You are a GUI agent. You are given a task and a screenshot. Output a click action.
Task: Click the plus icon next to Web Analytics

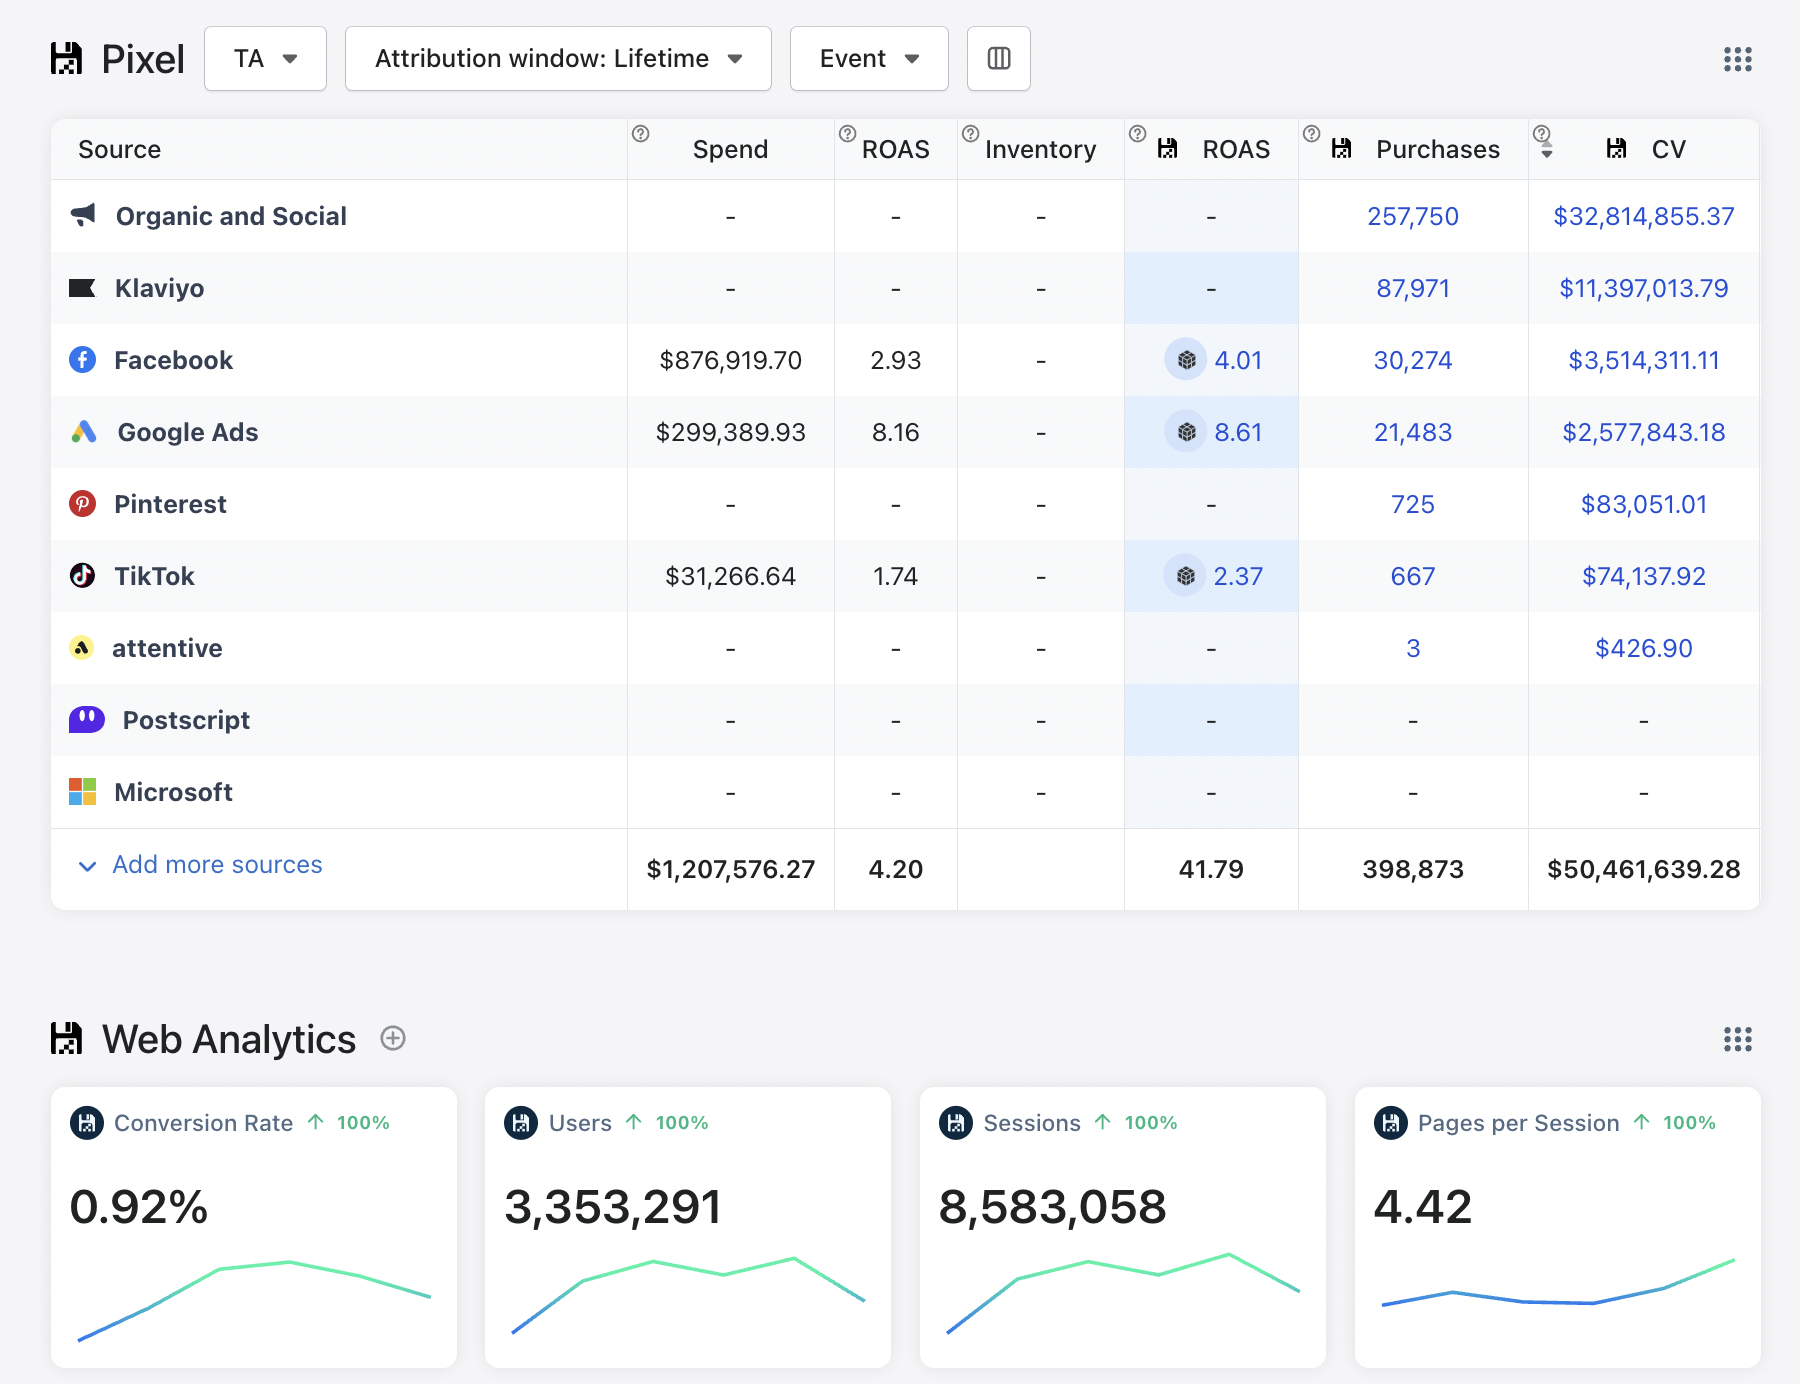pos(393,1038)
